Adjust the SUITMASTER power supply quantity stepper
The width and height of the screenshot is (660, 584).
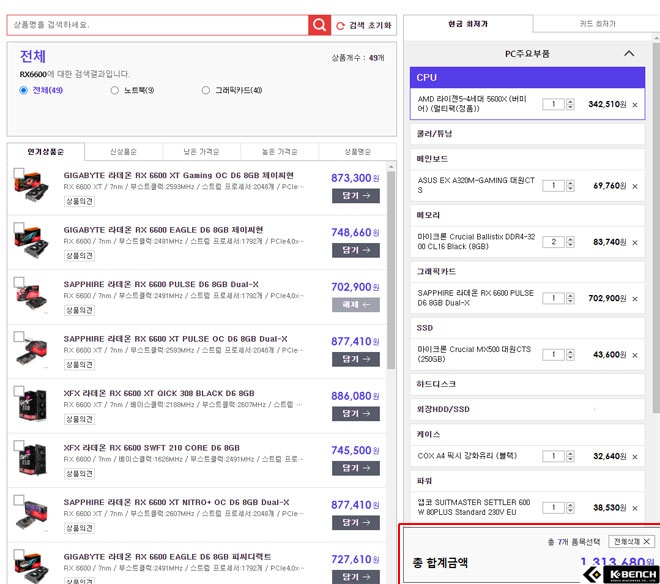570,507
